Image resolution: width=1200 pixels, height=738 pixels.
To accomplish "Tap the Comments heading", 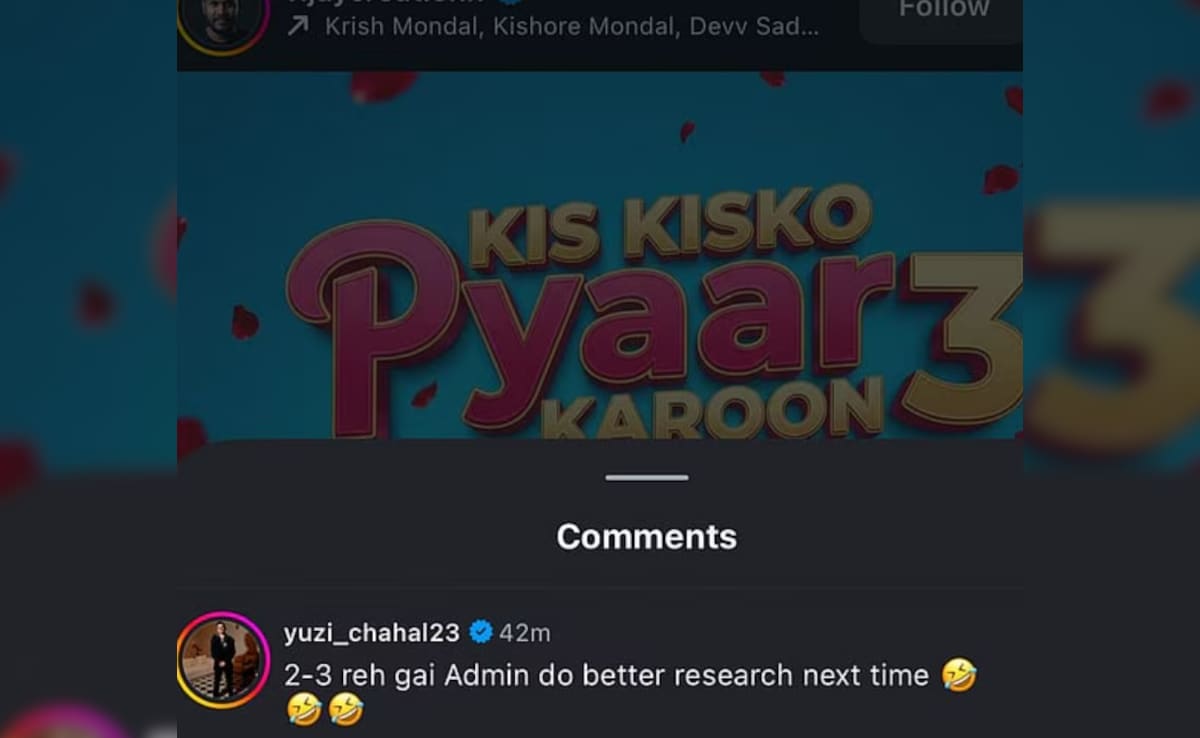I will point(647,537).
